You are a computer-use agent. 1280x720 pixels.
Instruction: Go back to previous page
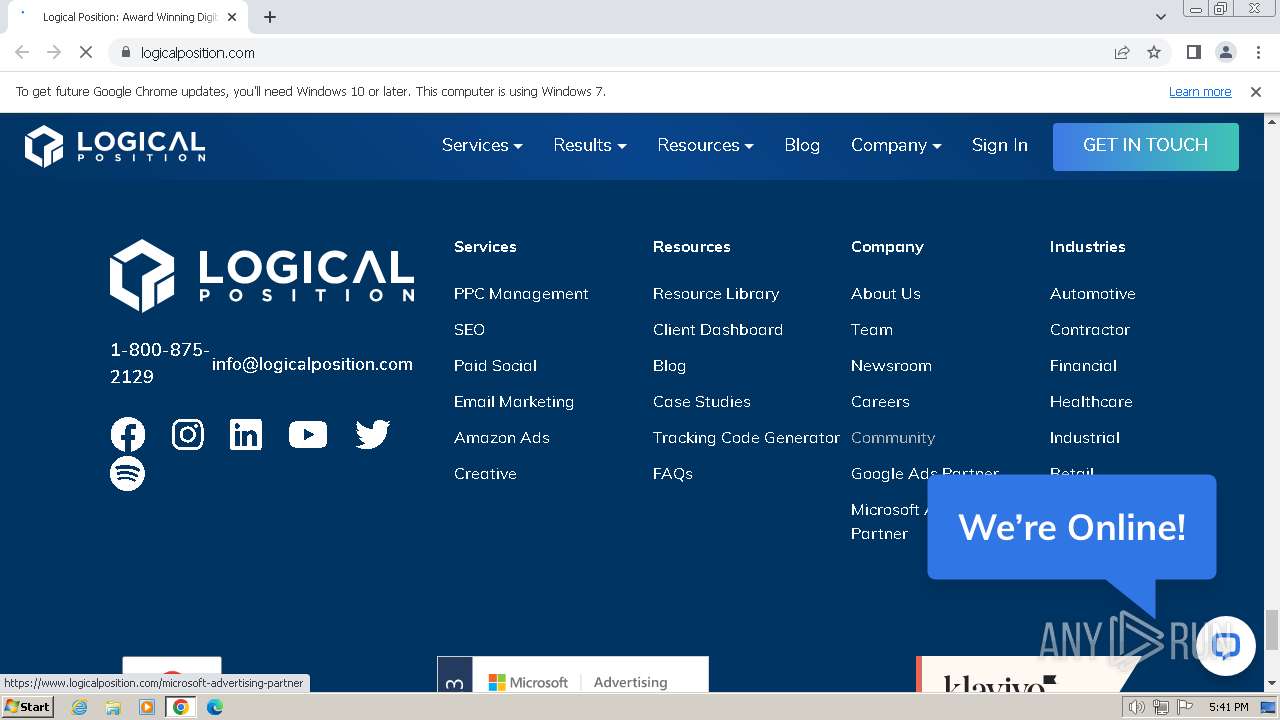[22, 53]
